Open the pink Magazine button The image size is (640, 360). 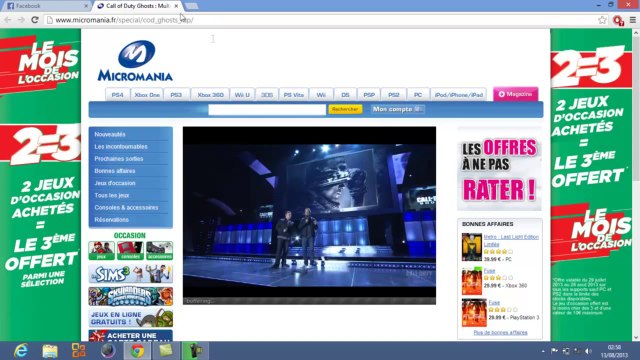pyautogui.click(x=516, y=94)
